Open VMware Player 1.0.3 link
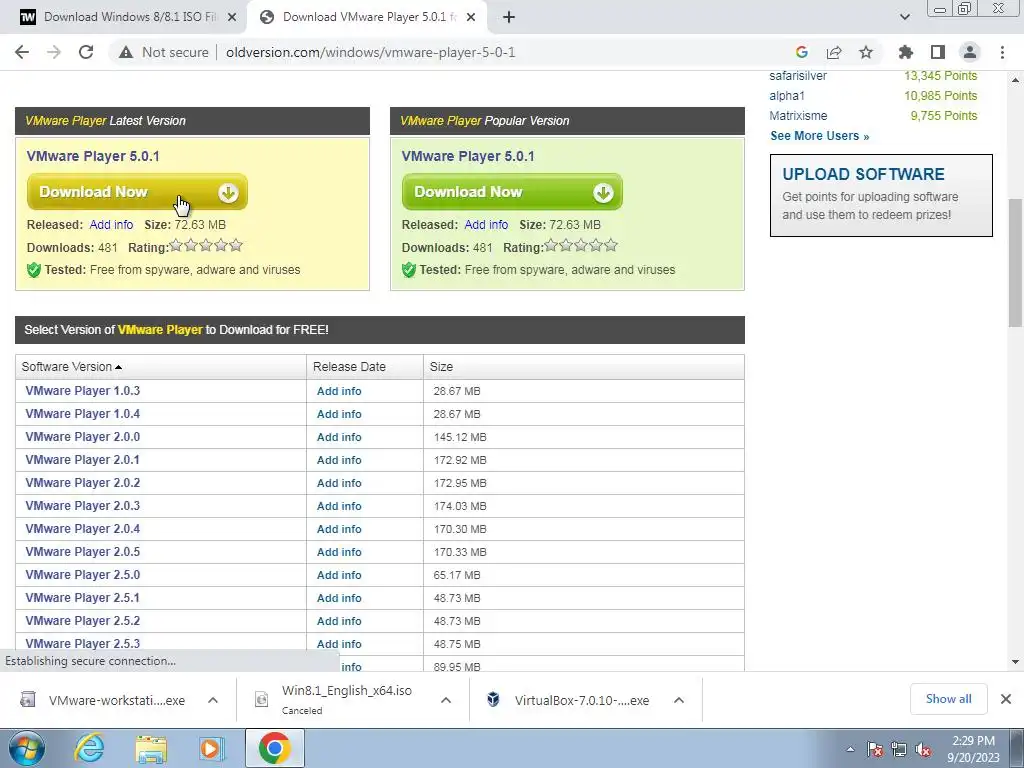Screen dimensions: 1024x768 point(82,391)
